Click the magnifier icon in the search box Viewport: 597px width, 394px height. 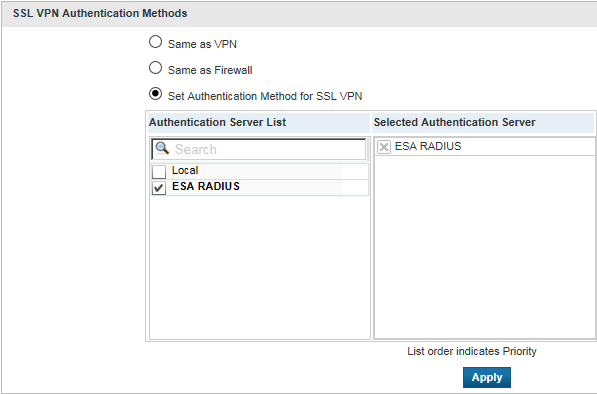coord(162,148)
